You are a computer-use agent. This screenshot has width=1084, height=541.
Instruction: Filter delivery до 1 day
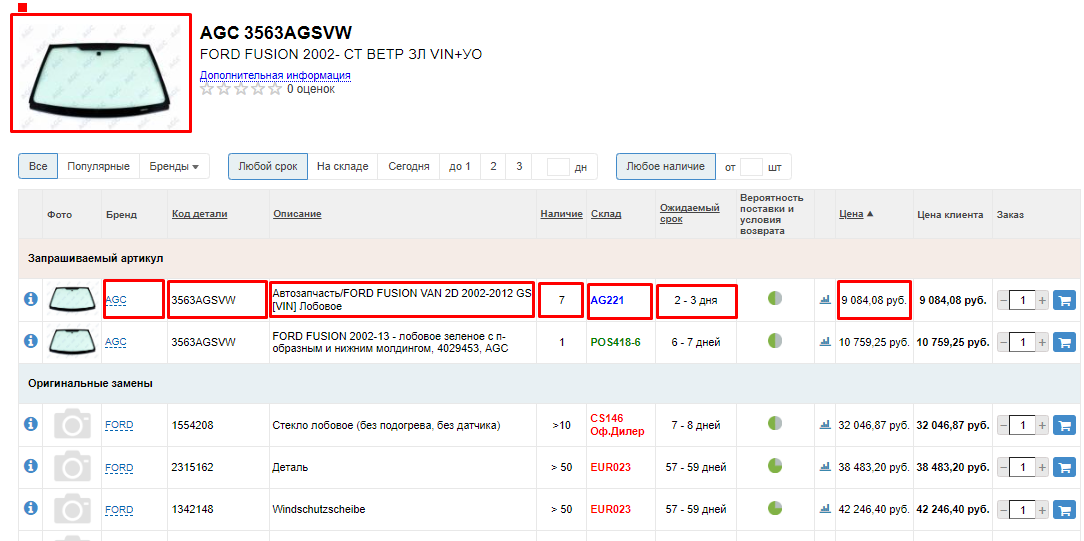[460, 167]
